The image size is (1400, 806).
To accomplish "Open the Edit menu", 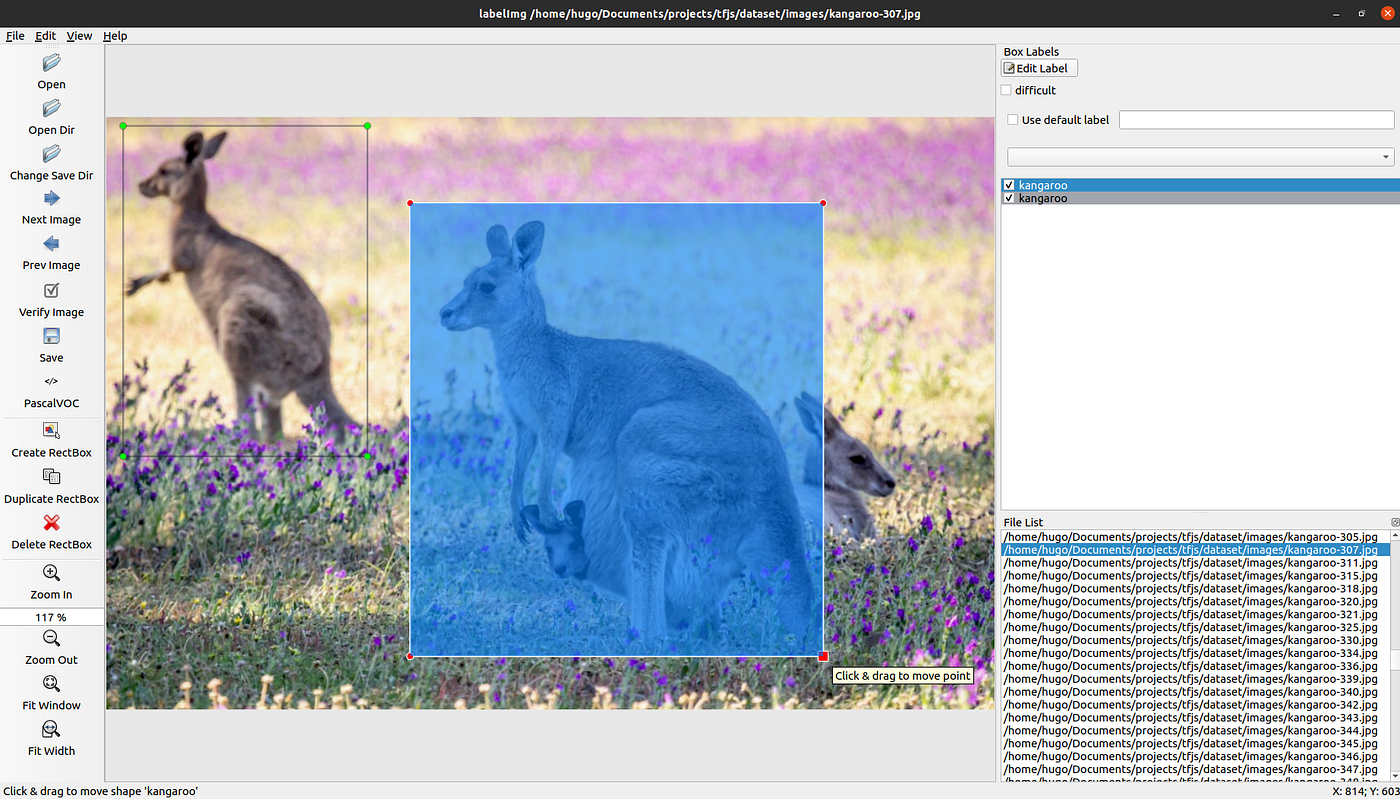I will click(x=45, y=36).
